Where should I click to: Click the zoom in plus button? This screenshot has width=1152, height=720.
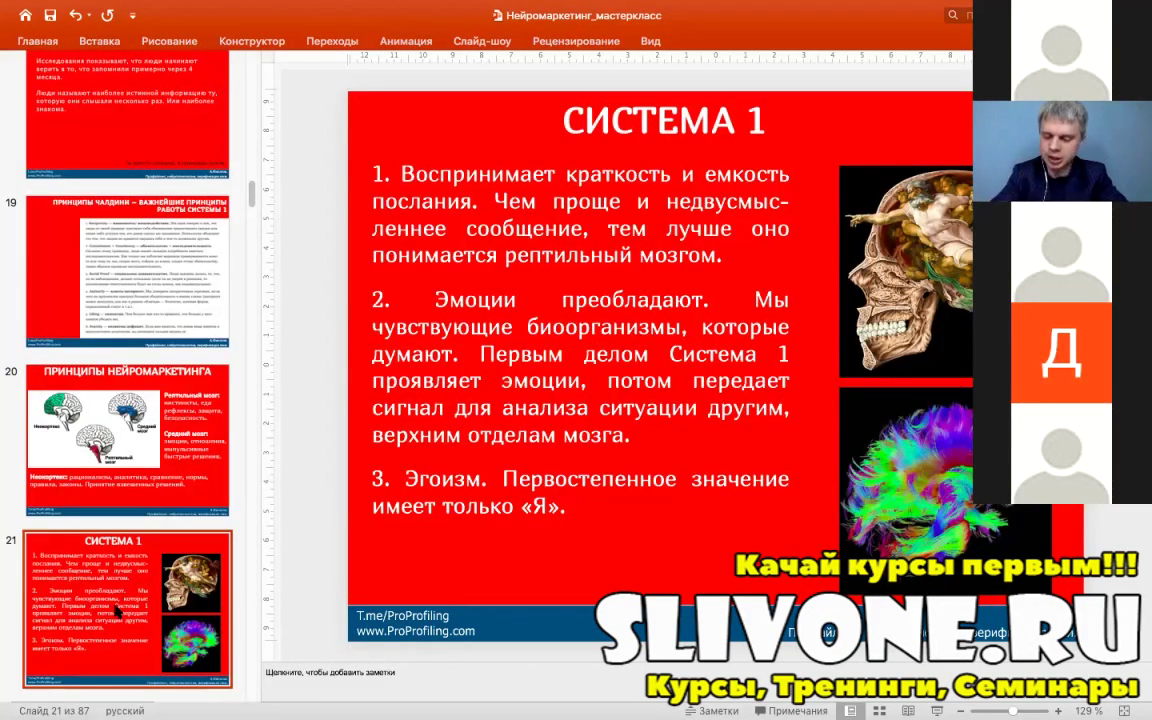point(1058,711)
